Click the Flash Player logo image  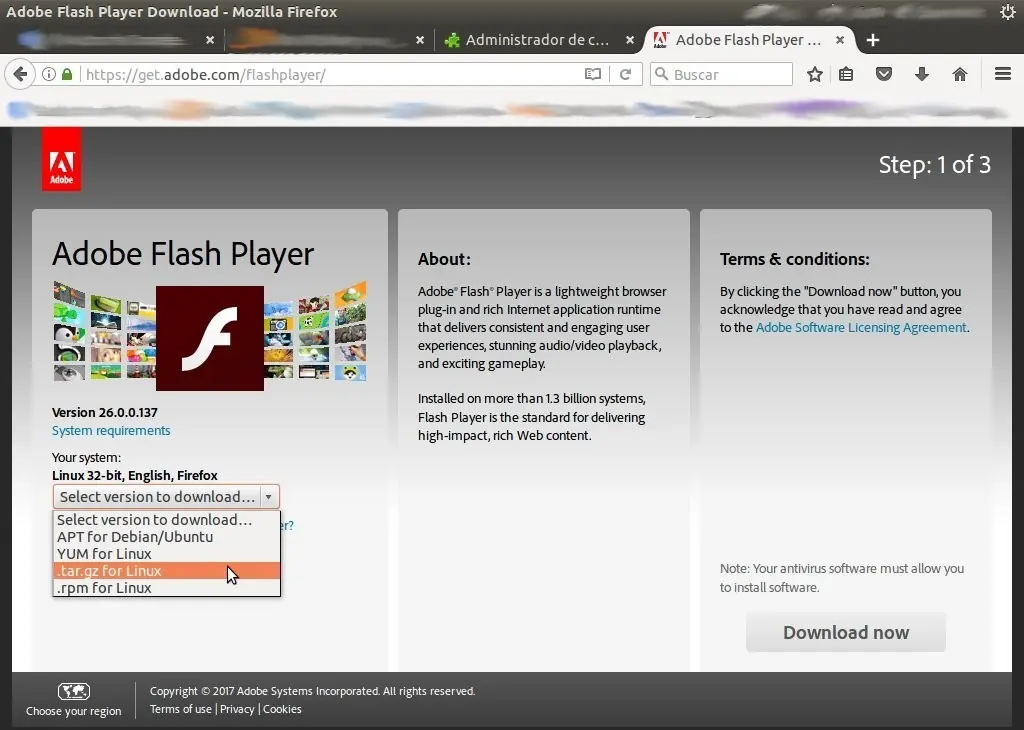coord(210,338)
